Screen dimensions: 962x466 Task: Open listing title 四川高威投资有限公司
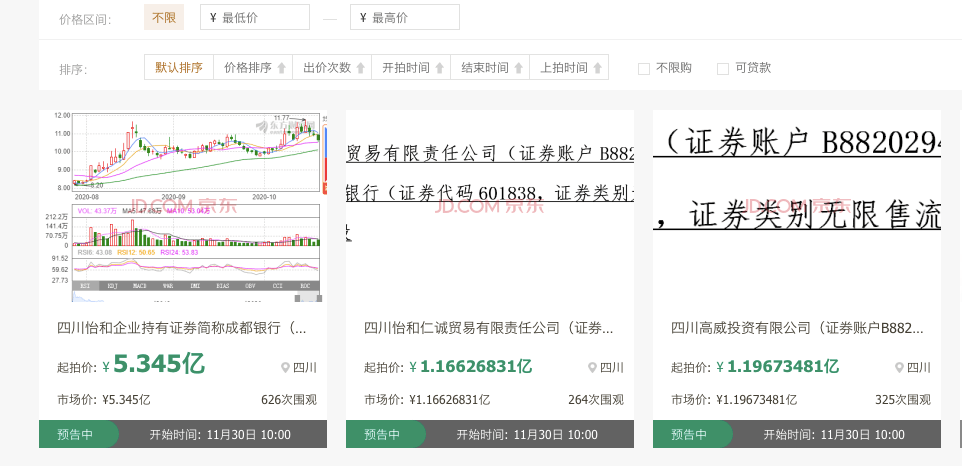(797, 328)
